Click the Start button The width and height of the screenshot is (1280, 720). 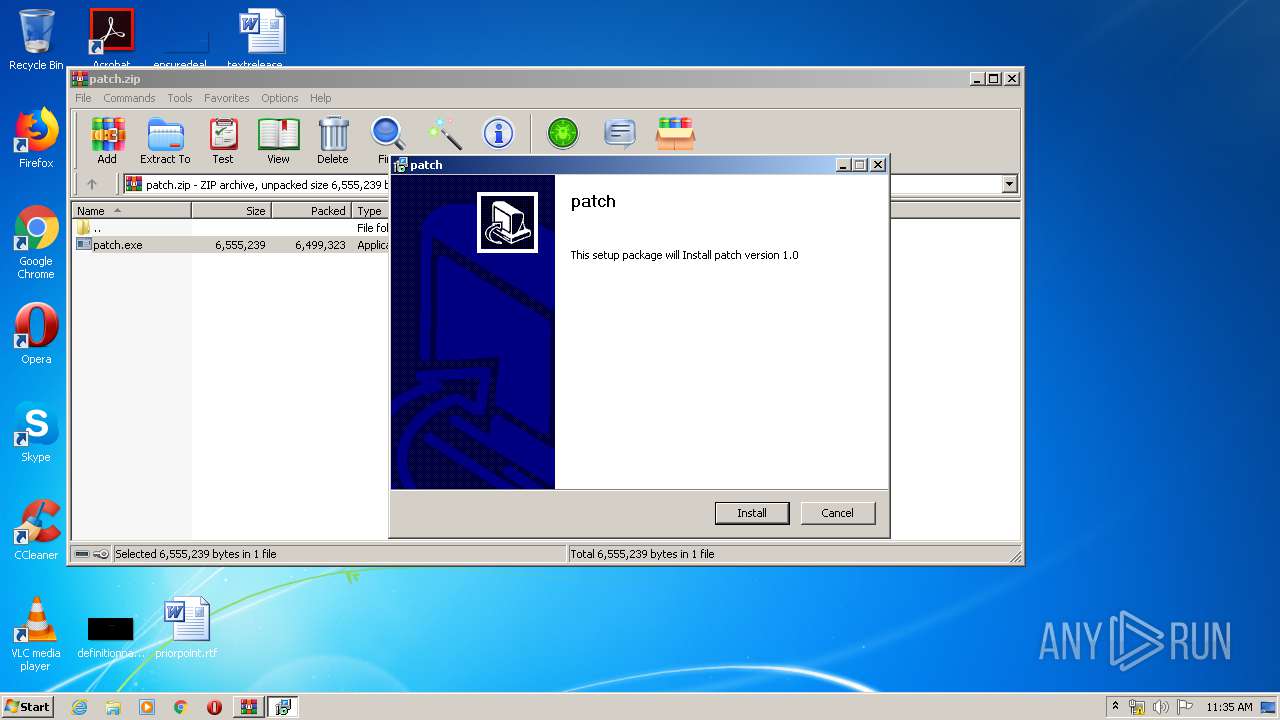[x=27, y=707]
